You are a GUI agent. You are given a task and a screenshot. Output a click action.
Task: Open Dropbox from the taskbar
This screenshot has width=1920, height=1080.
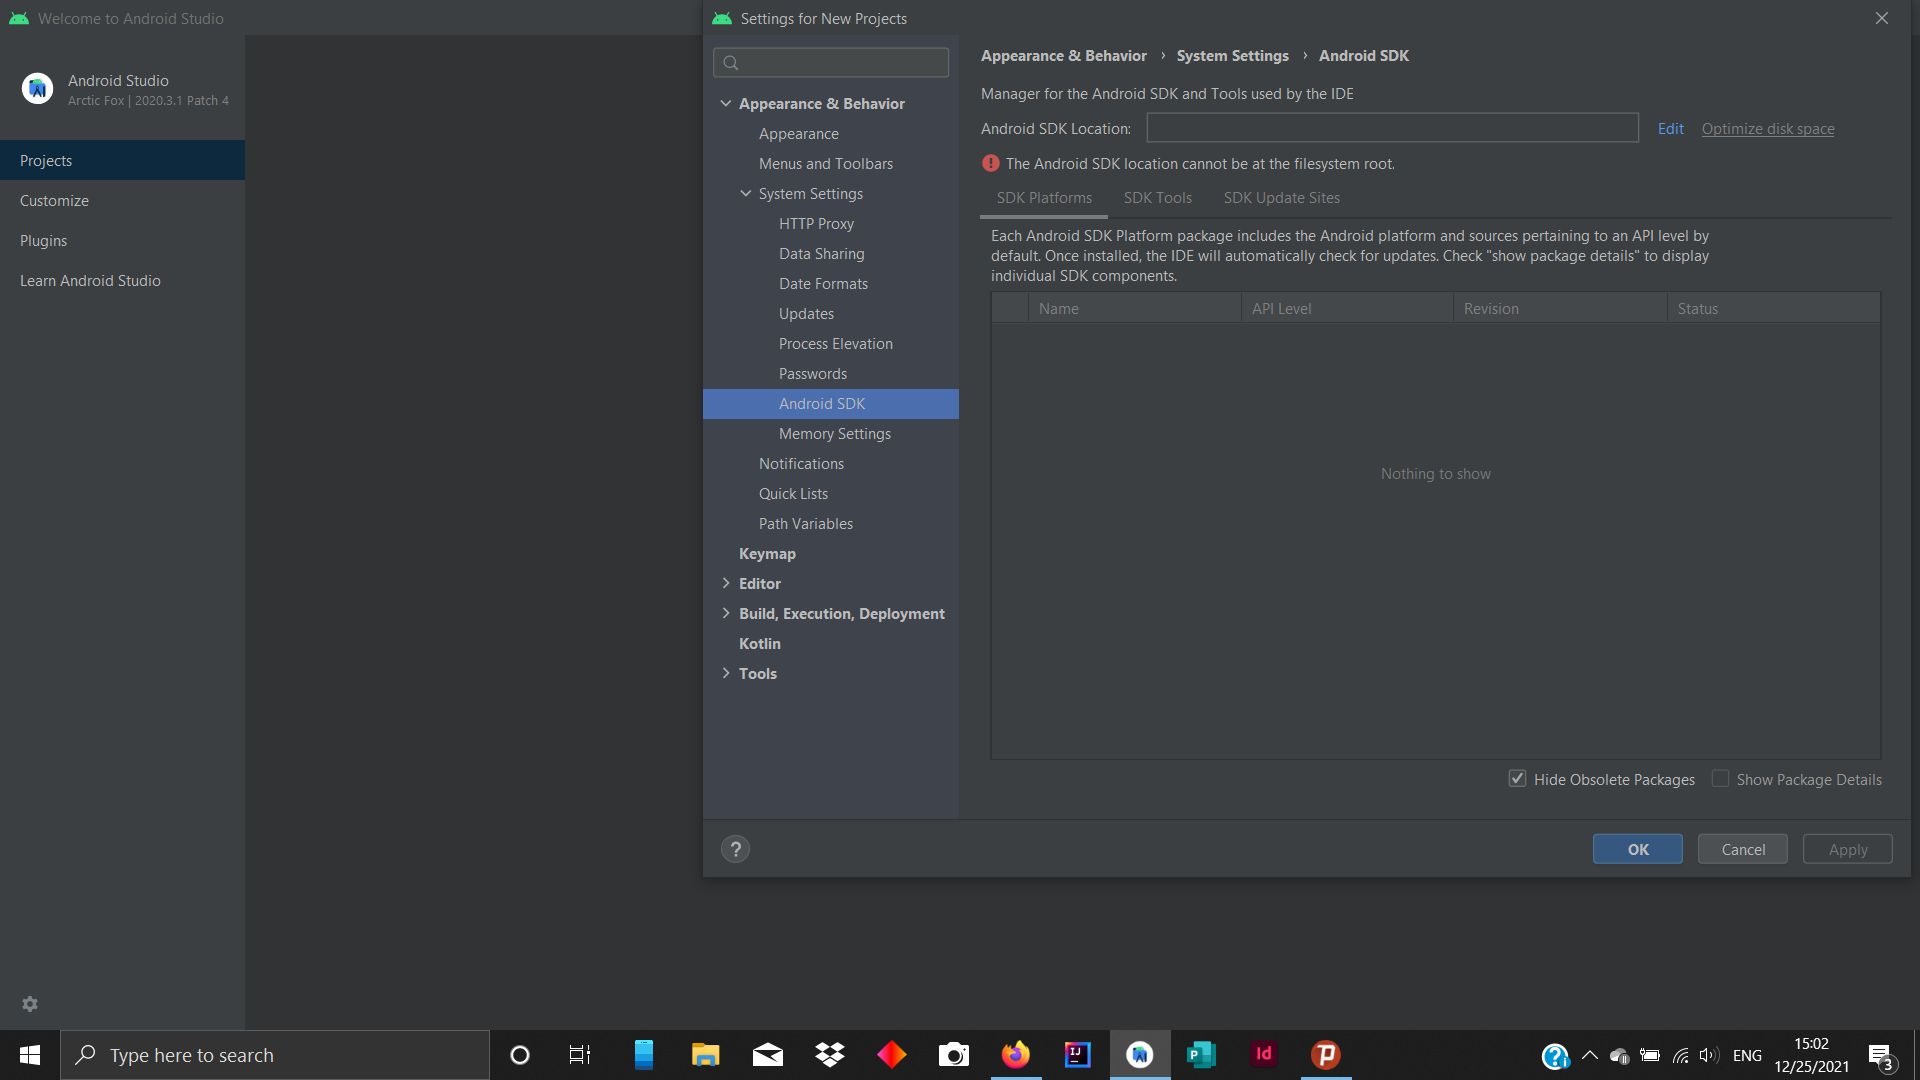(830, 1055)
